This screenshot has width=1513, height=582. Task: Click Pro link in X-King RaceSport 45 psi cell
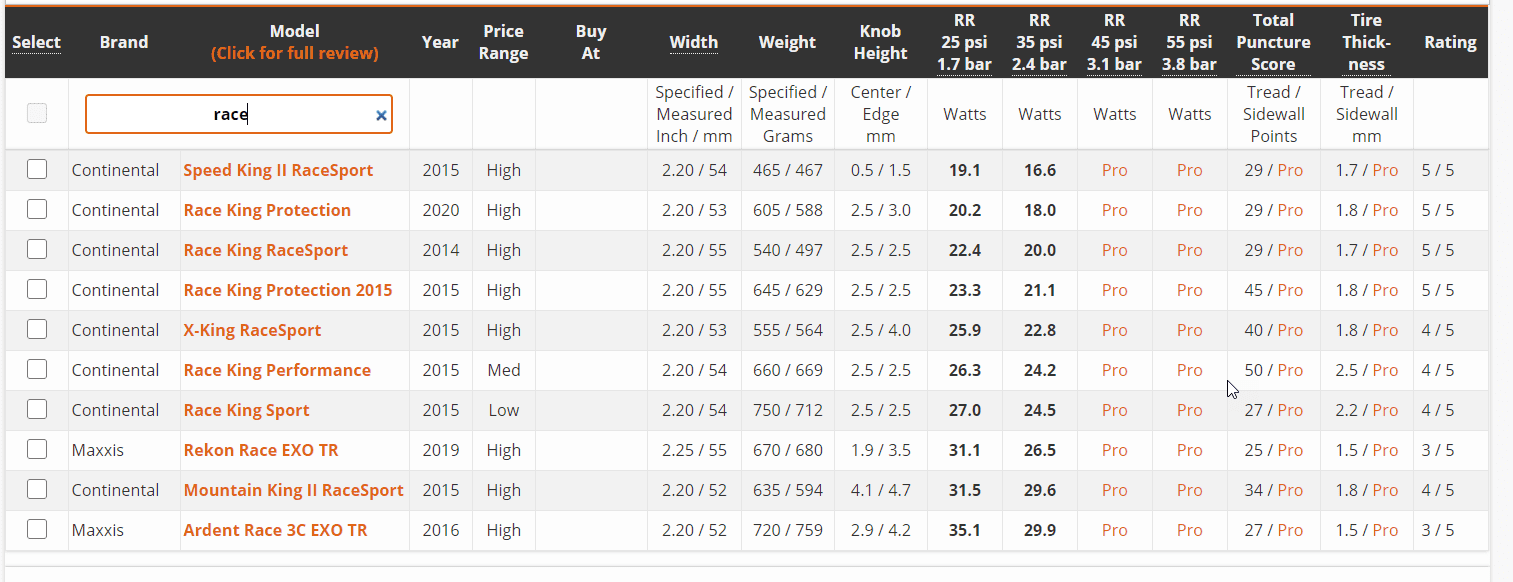click(x=1115, y=330)
